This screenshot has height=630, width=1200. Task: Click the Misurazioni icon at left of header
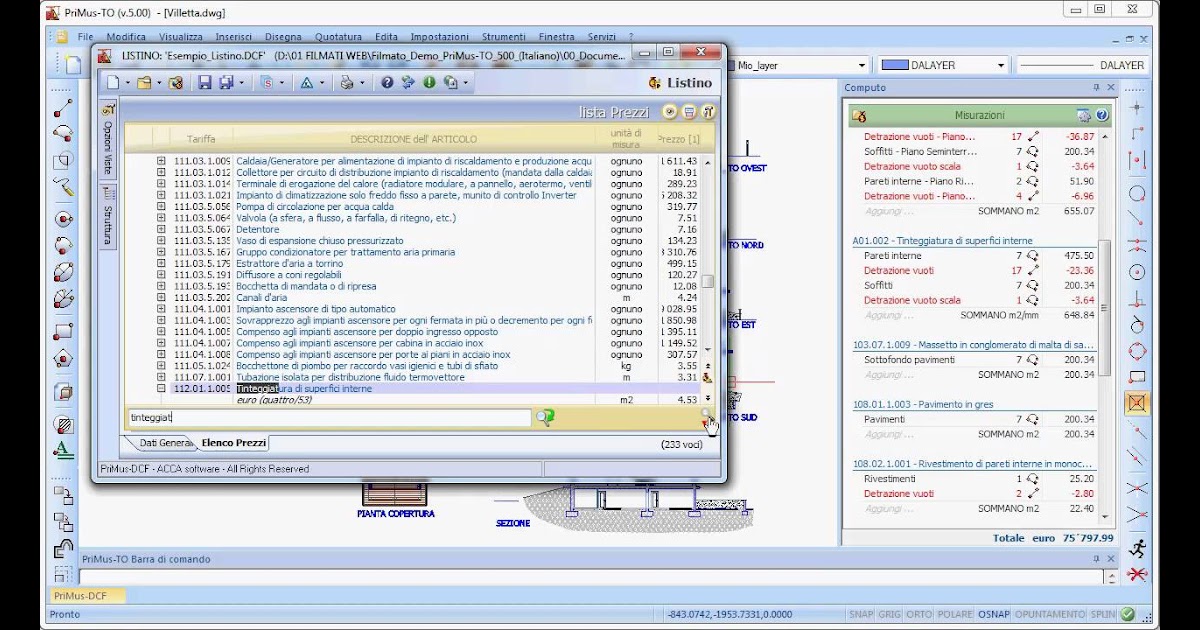click(858, 116)
